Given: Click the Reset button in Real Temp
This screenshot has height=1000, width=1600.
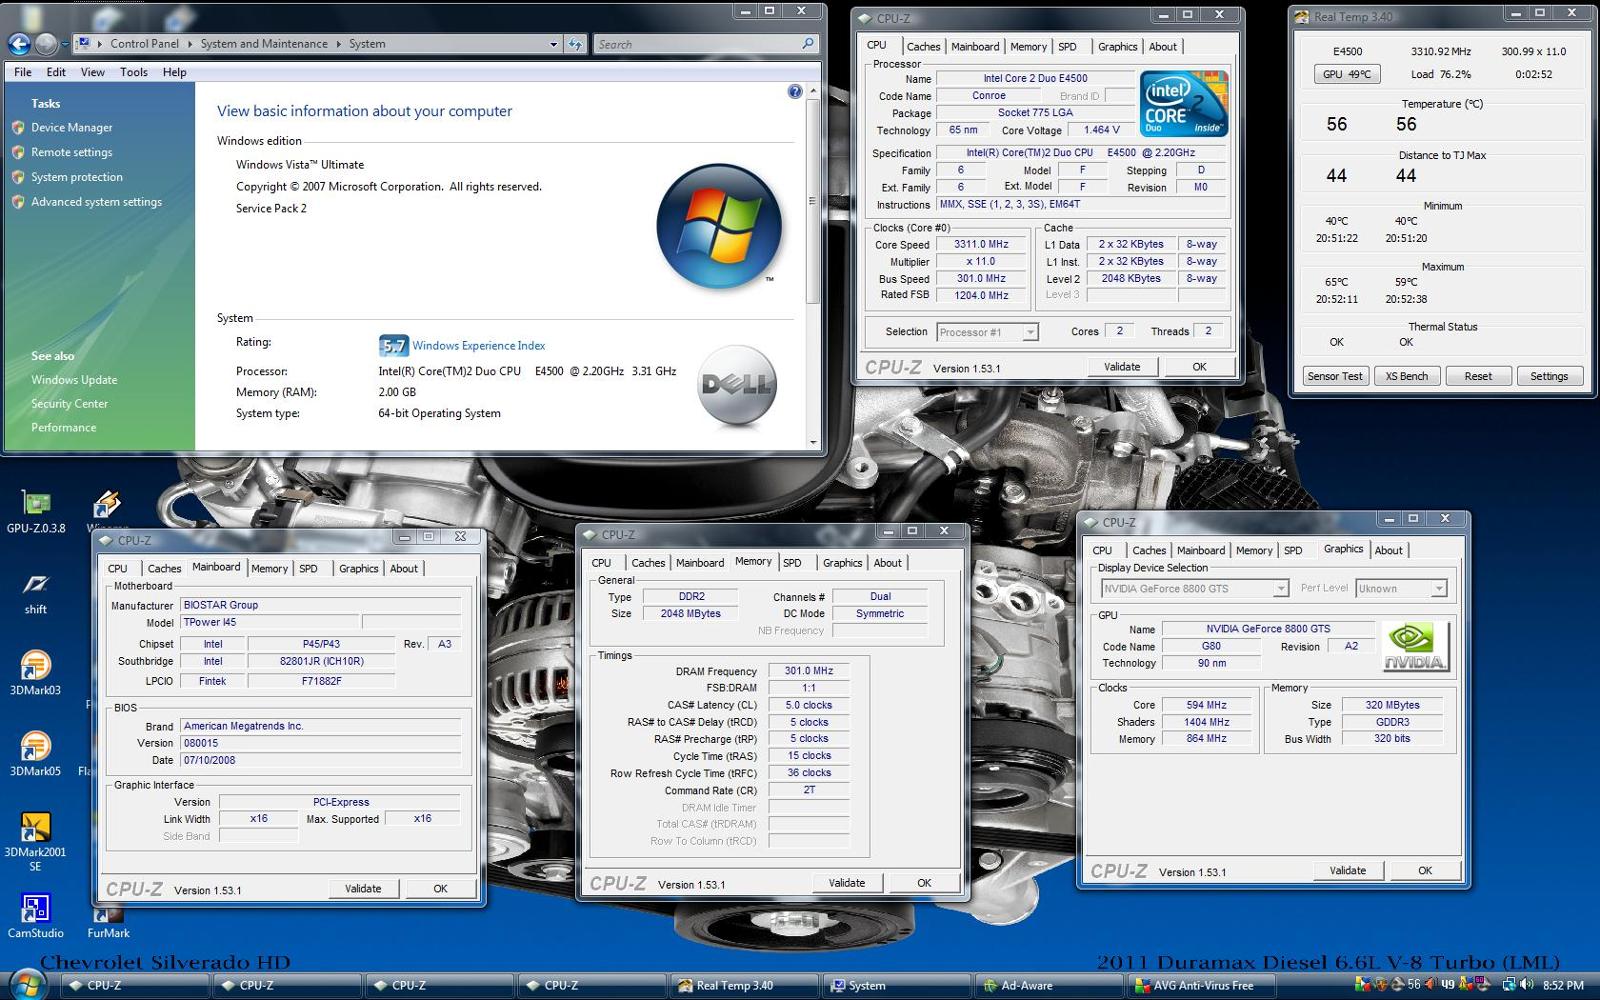Looking at the screenshot, I should (x=1478, y=376).
